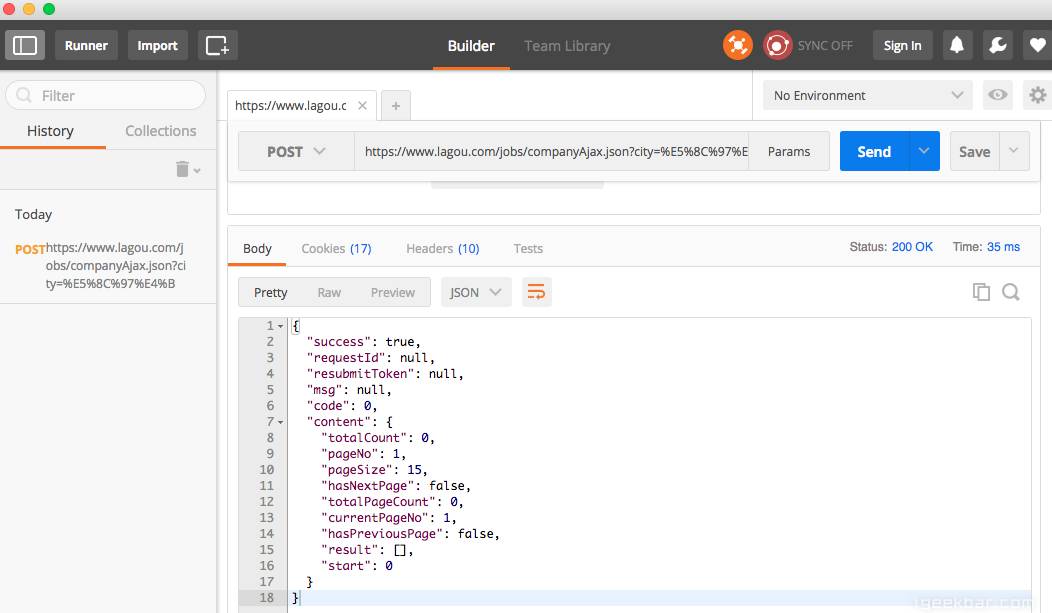The height and width of the screenshot is (613, 1052).
Task: Switch to the Collections tab
Action: [x=160, y=131]
